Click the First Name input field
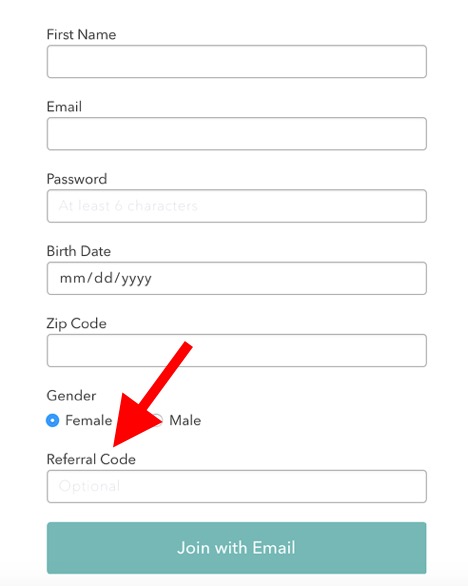468x586 pixels. point(237,62)
